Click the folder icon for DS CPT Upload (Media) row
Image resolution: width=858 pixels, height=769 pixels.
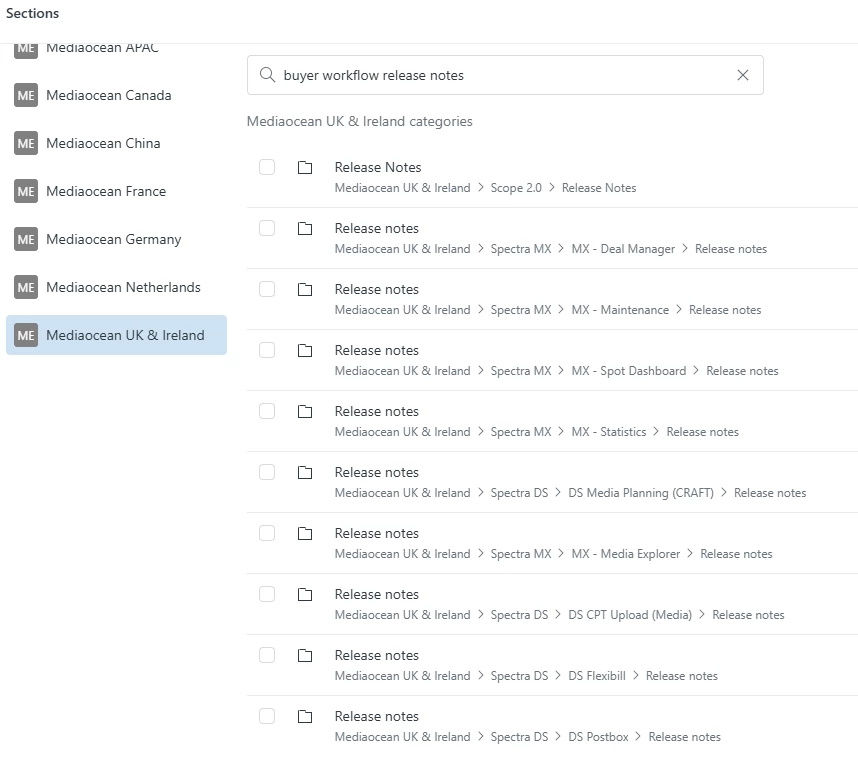pyautogui.click(x=305, y=594)
